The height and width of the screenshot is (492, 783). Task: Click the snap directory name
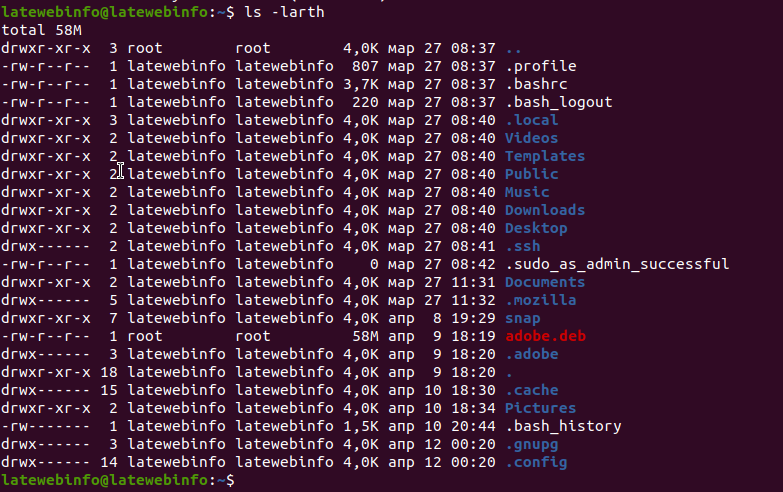pos(522,318)
